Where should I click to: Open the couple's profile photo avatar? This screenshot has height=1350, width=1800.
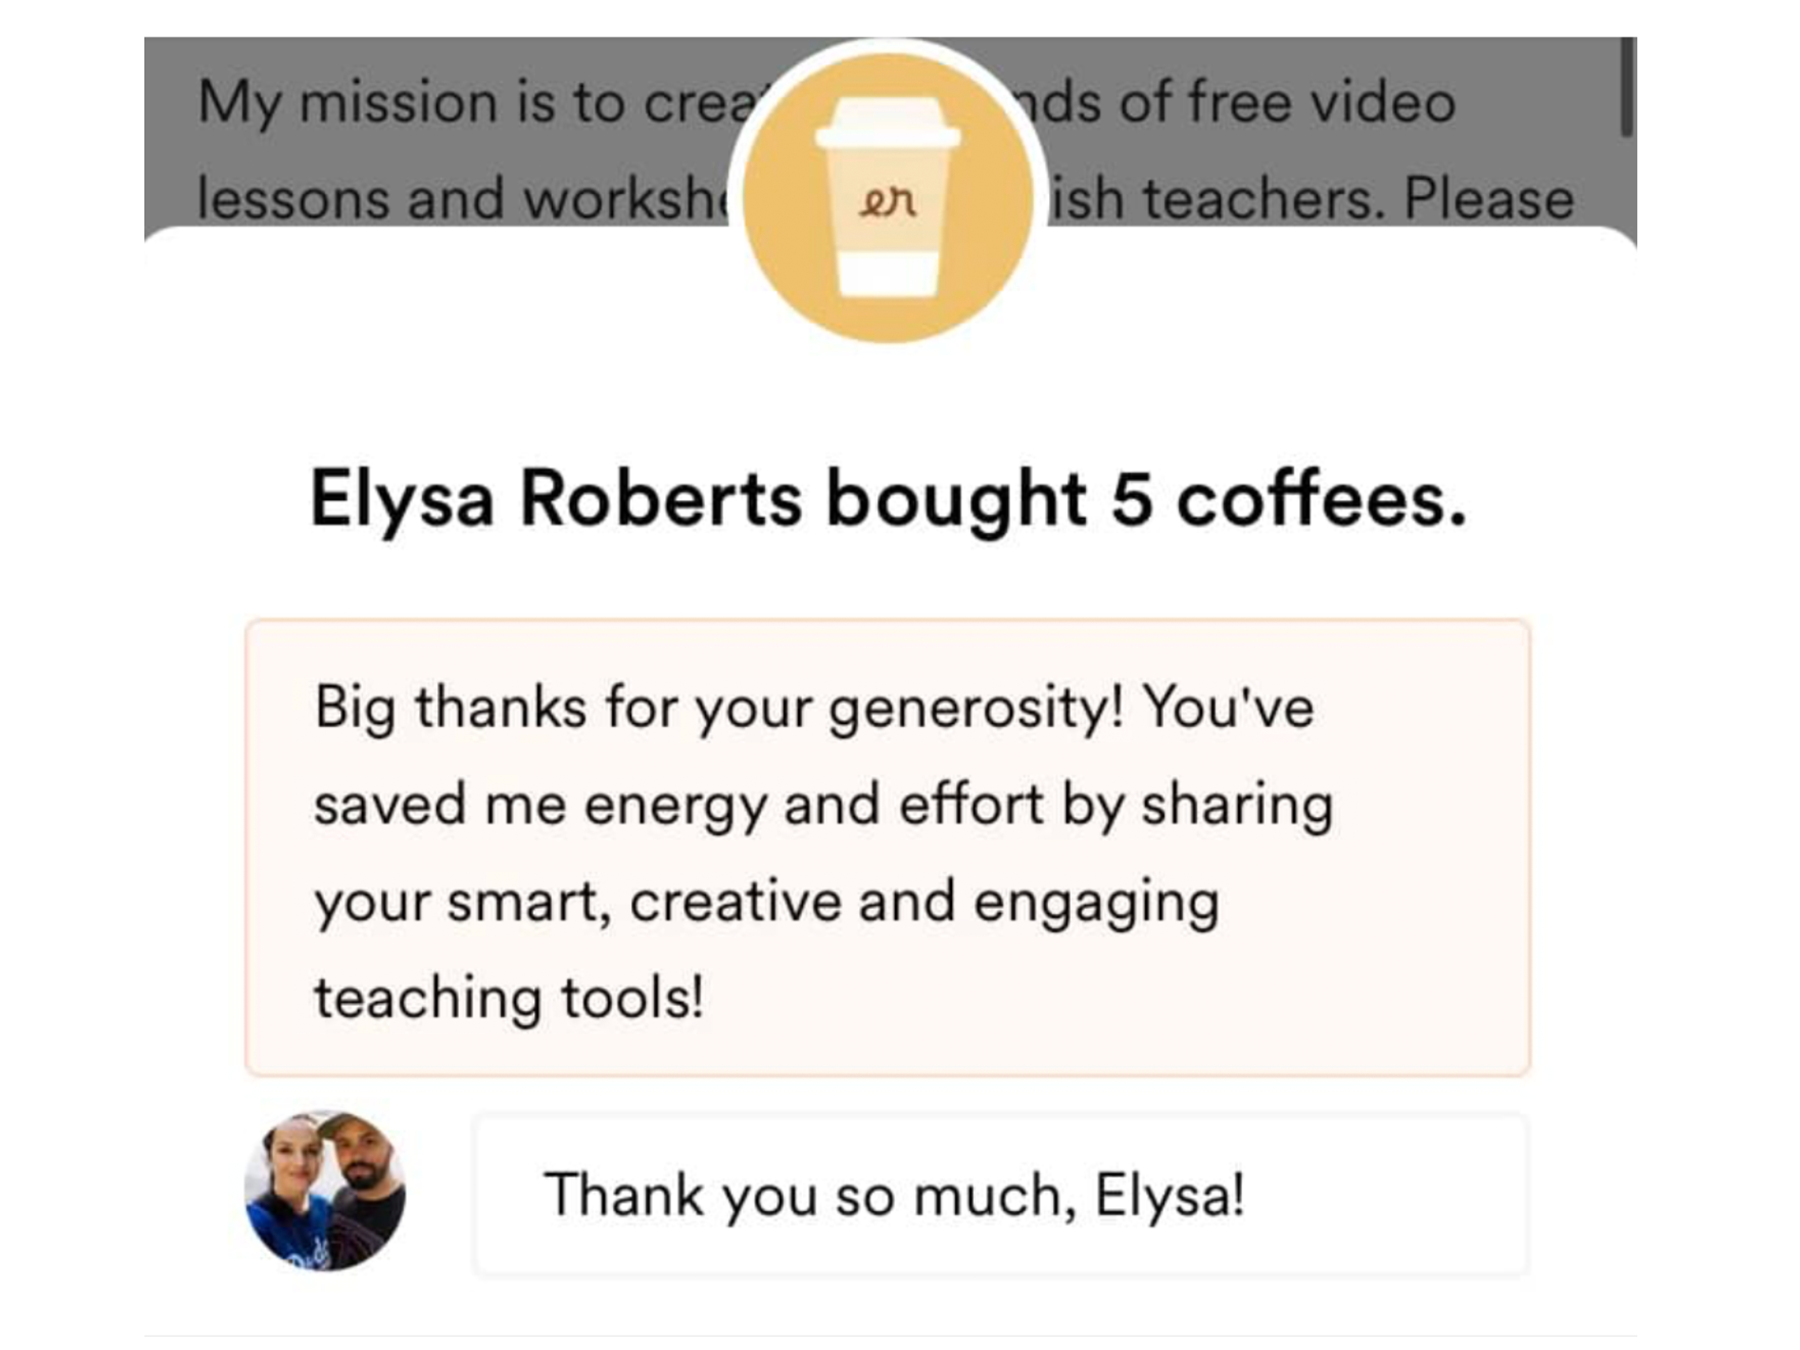click(325, 1191)
